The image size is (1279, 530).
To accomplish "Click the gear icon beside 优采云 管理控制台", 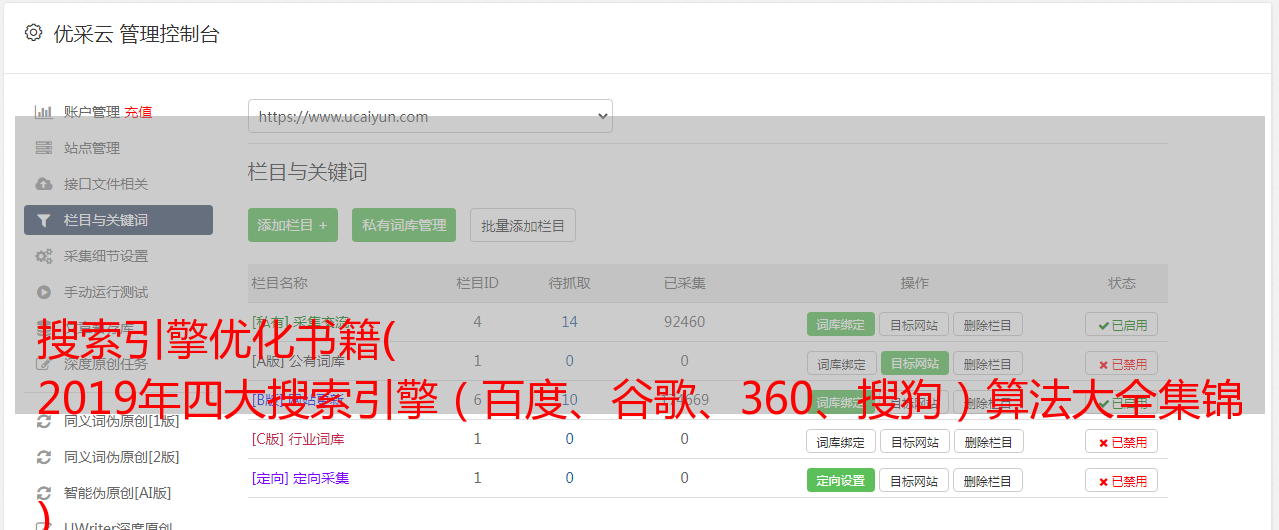I will 33,33.
